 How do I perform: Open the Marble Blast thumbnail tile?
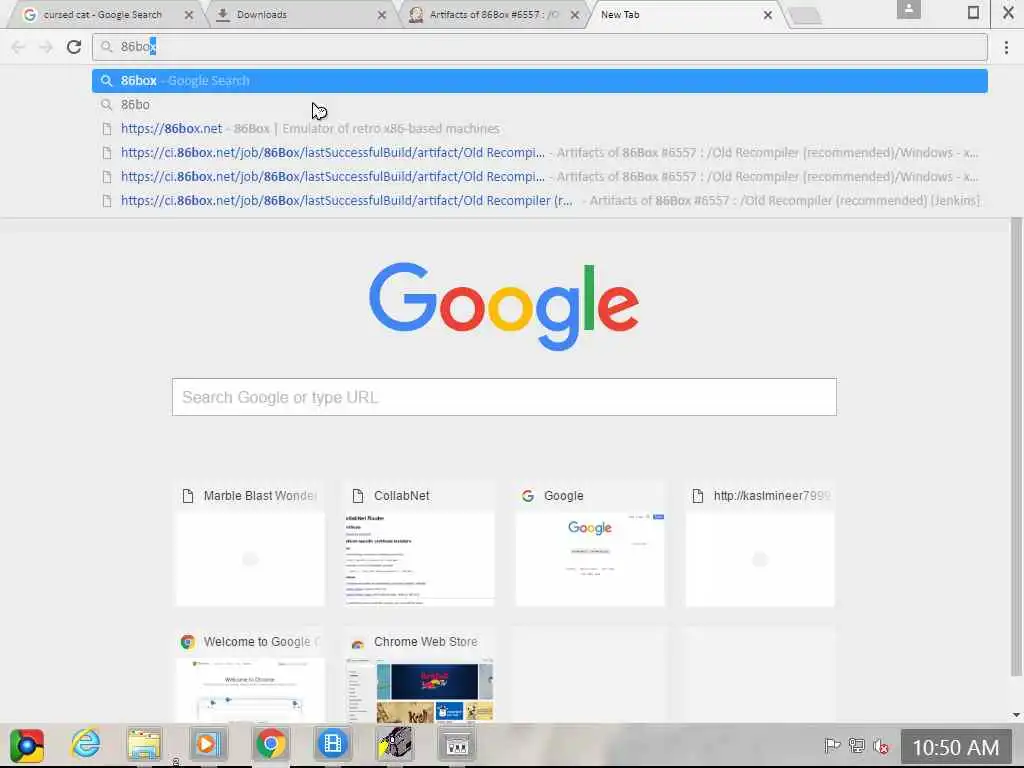pyautogui.click(x=250, y=544)
